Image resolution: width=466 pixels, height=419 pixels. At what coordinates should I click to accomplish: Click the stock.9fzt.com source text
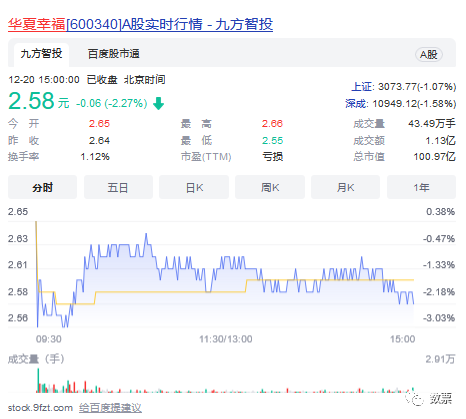point(40,408)
